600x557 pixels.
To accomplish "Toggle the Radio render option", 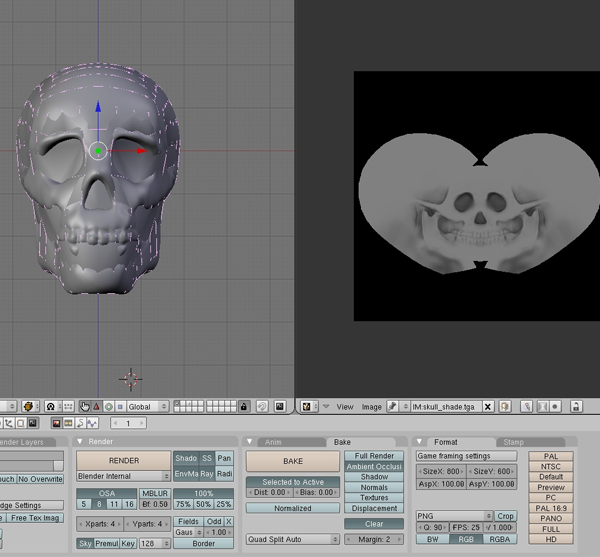I will point(224,474).
